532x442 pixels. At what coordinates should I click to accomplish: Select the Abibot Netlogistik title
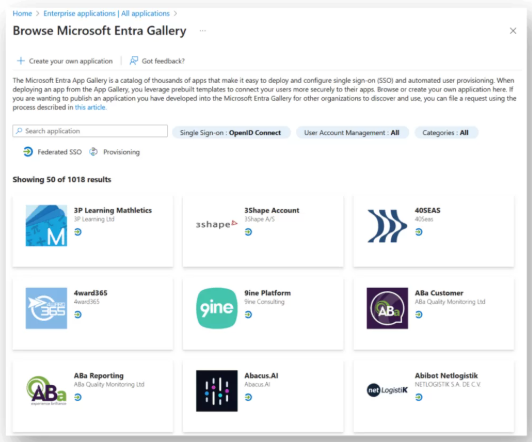coord(446,376)
